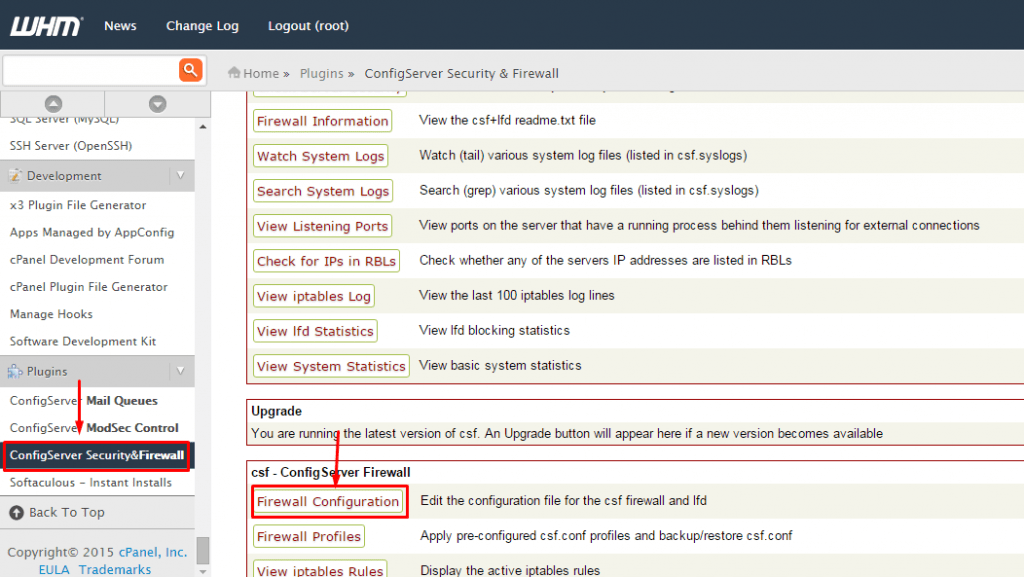Click Firewall Information button

pos(322,121)
